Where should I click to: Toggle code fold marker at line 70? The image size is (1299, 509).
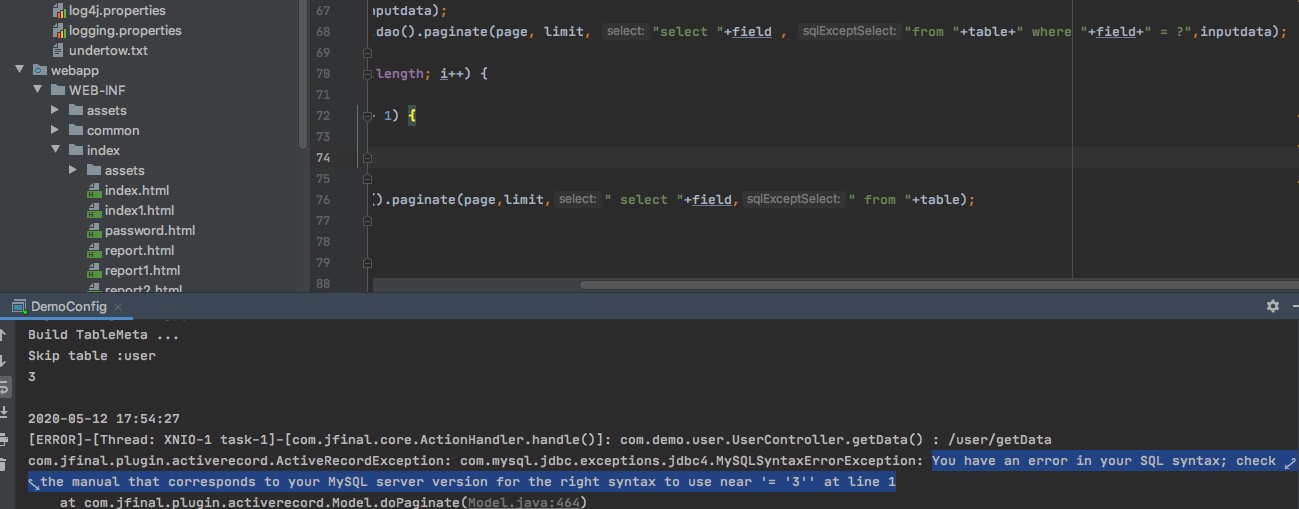coord(367,74)
